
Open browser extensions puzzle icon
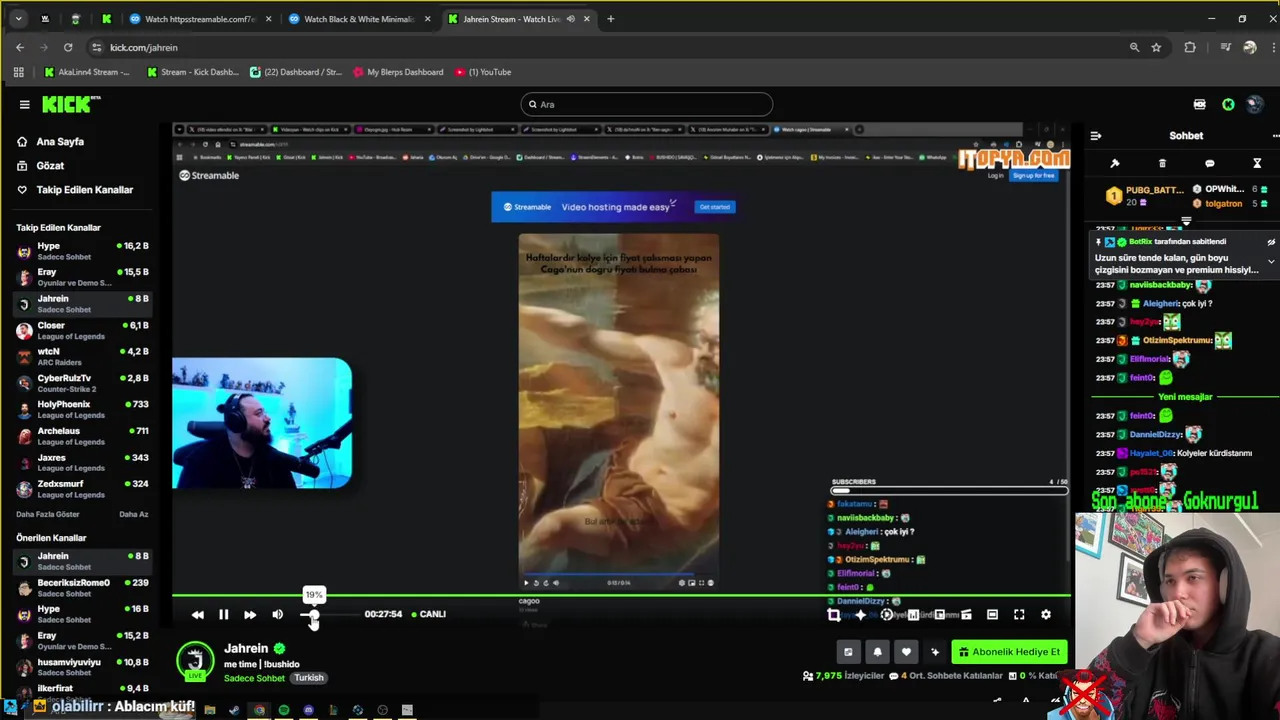tap(1190, 47)
